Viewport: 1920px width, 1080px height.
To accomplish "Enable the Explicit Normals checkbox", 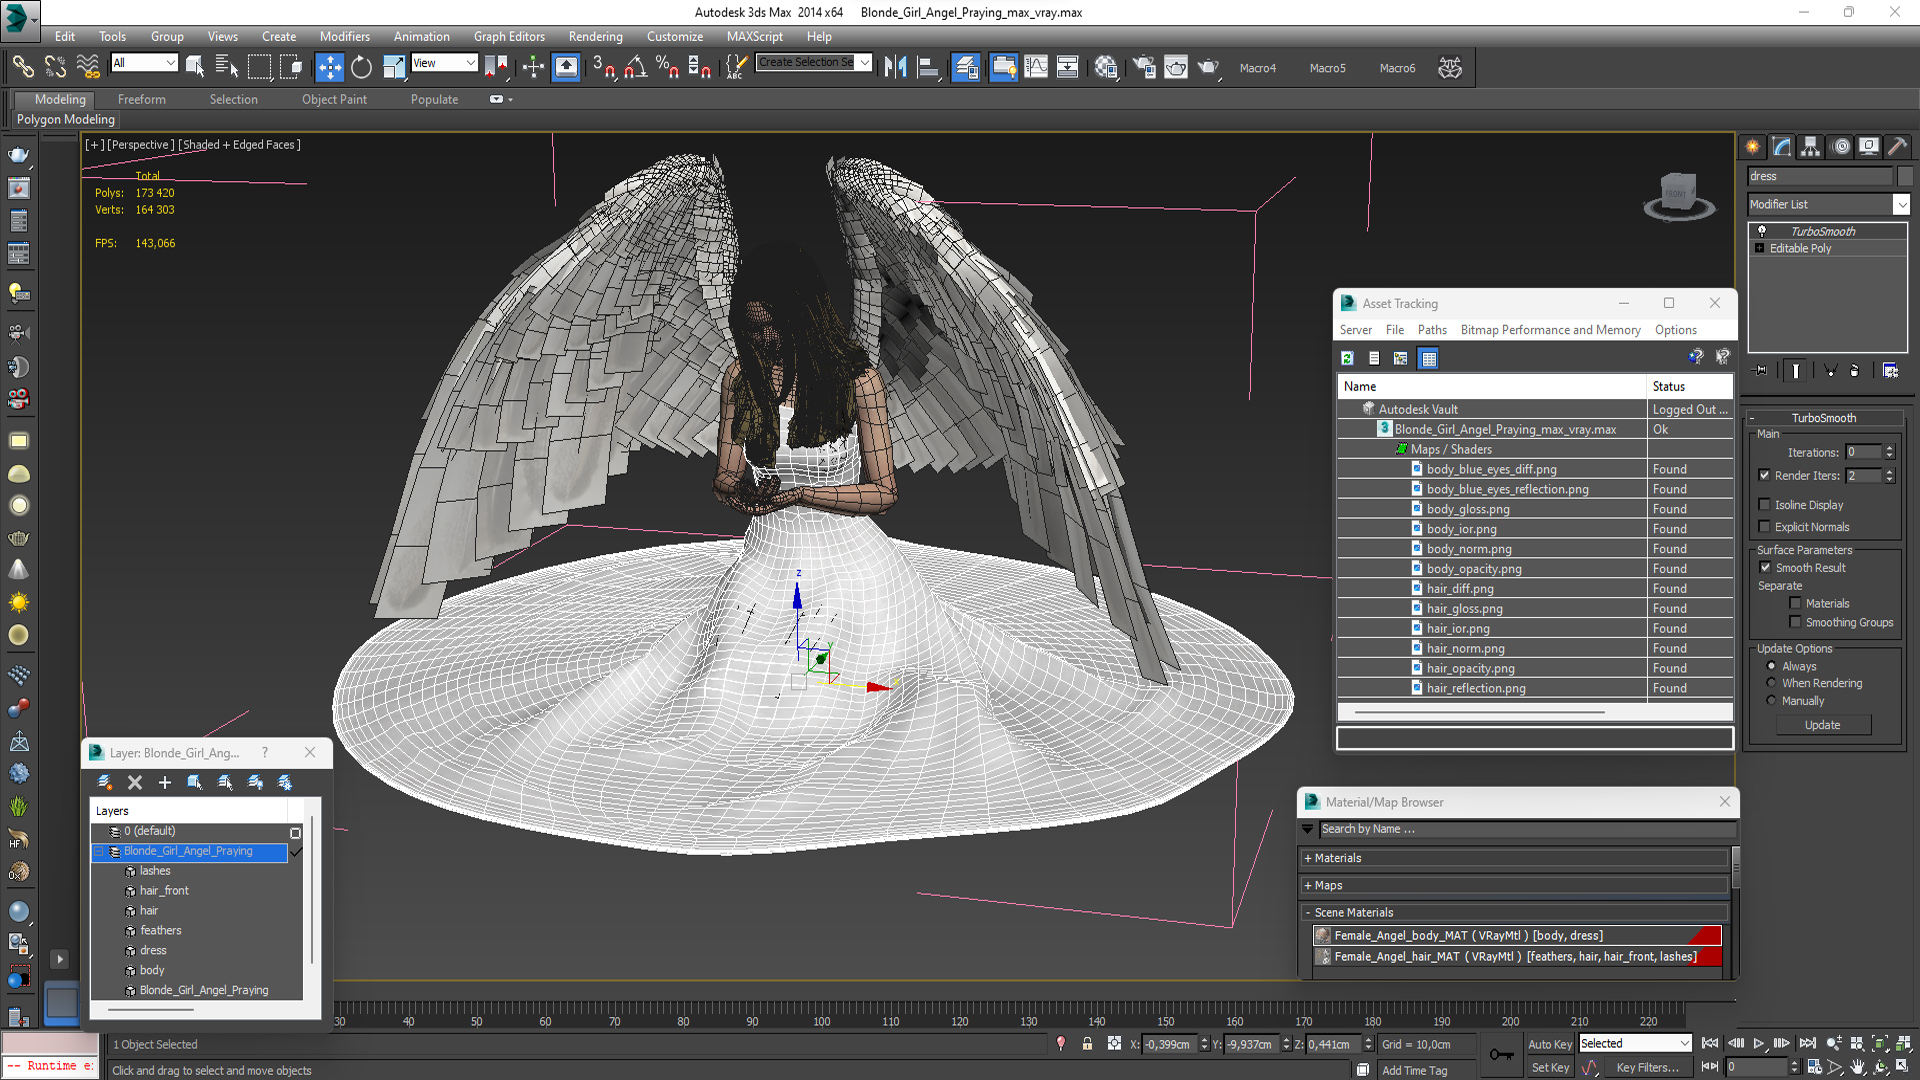I will [x=1764, y=527].
